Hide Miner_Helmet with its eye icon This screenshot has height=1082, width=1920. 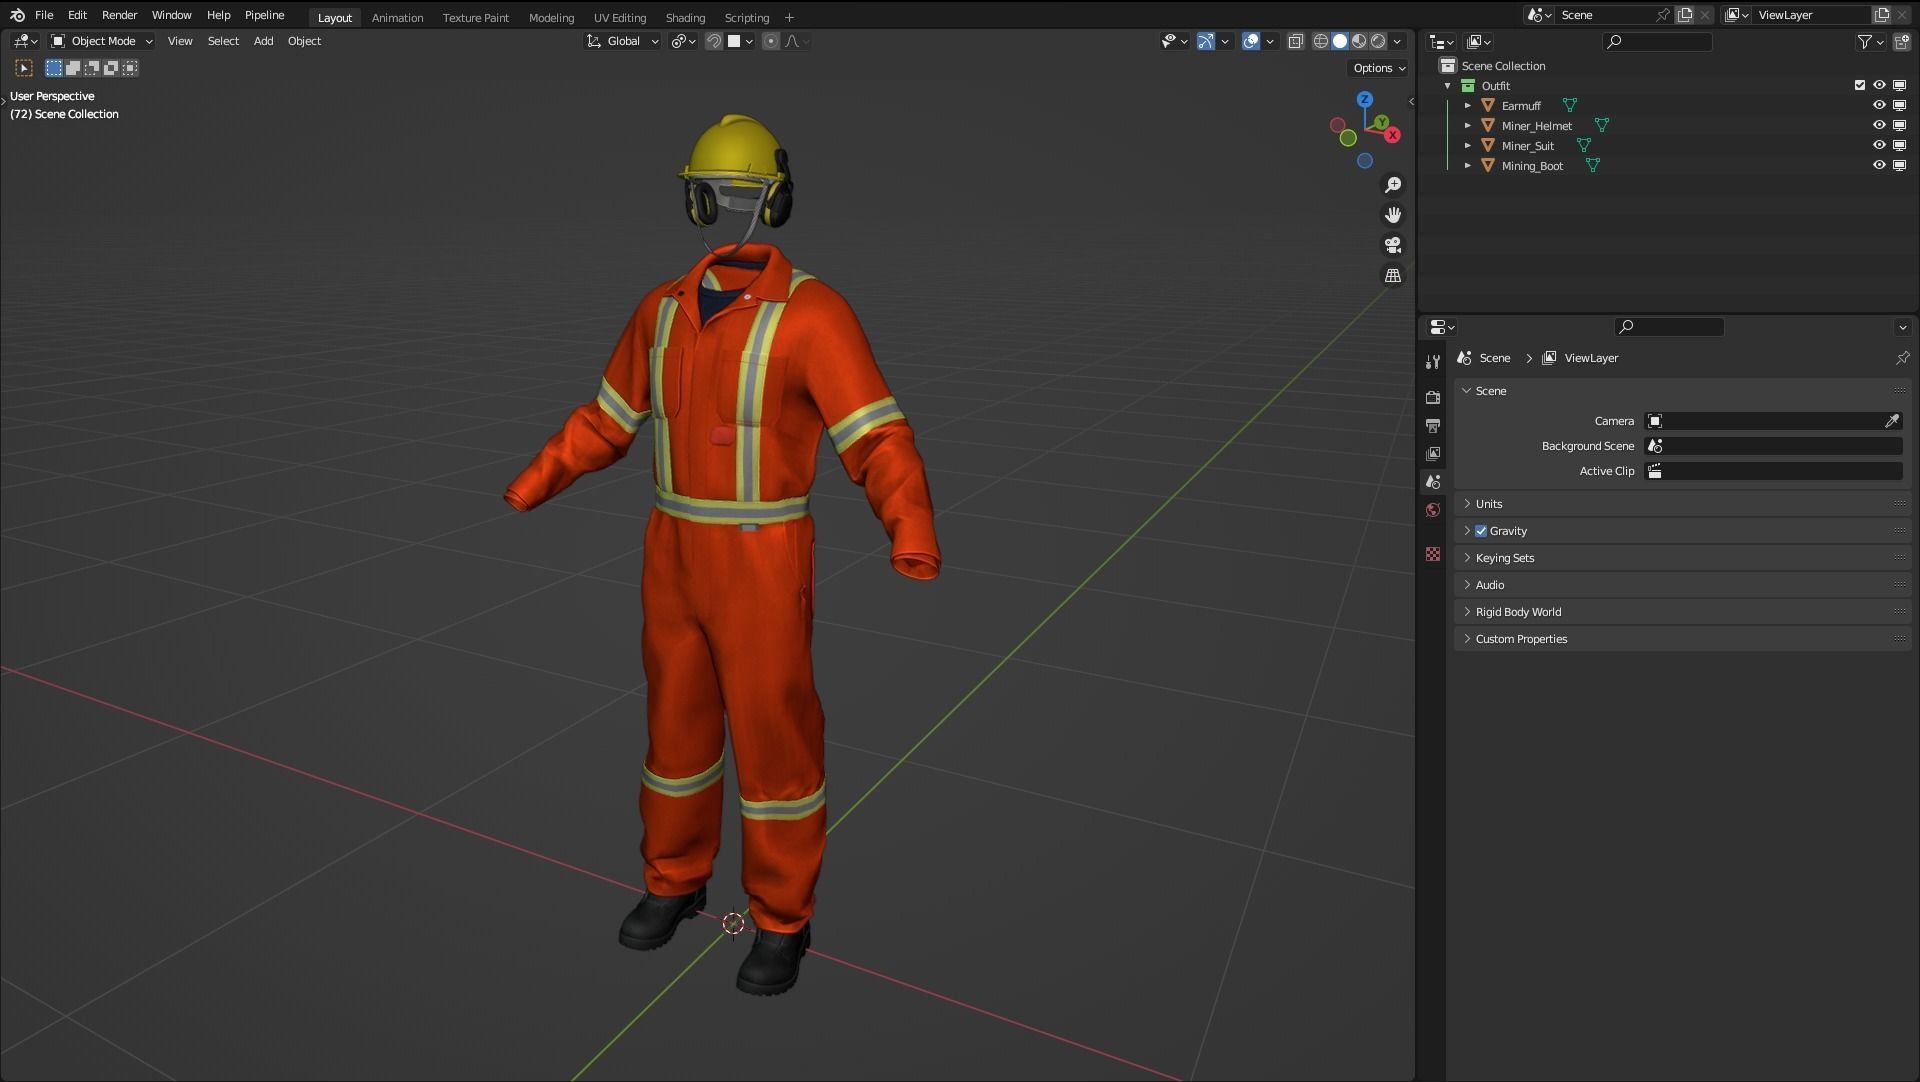1879,125
